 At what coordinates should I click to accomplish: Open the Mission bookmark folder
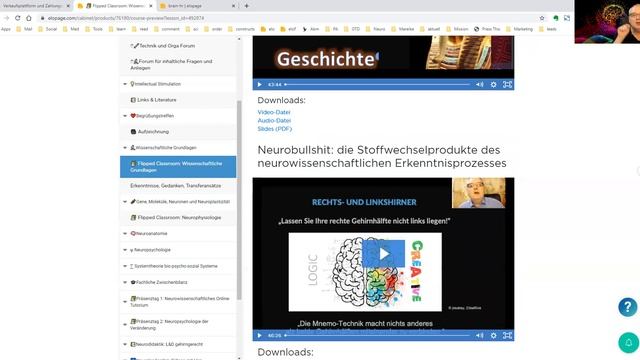click(457, 29)
